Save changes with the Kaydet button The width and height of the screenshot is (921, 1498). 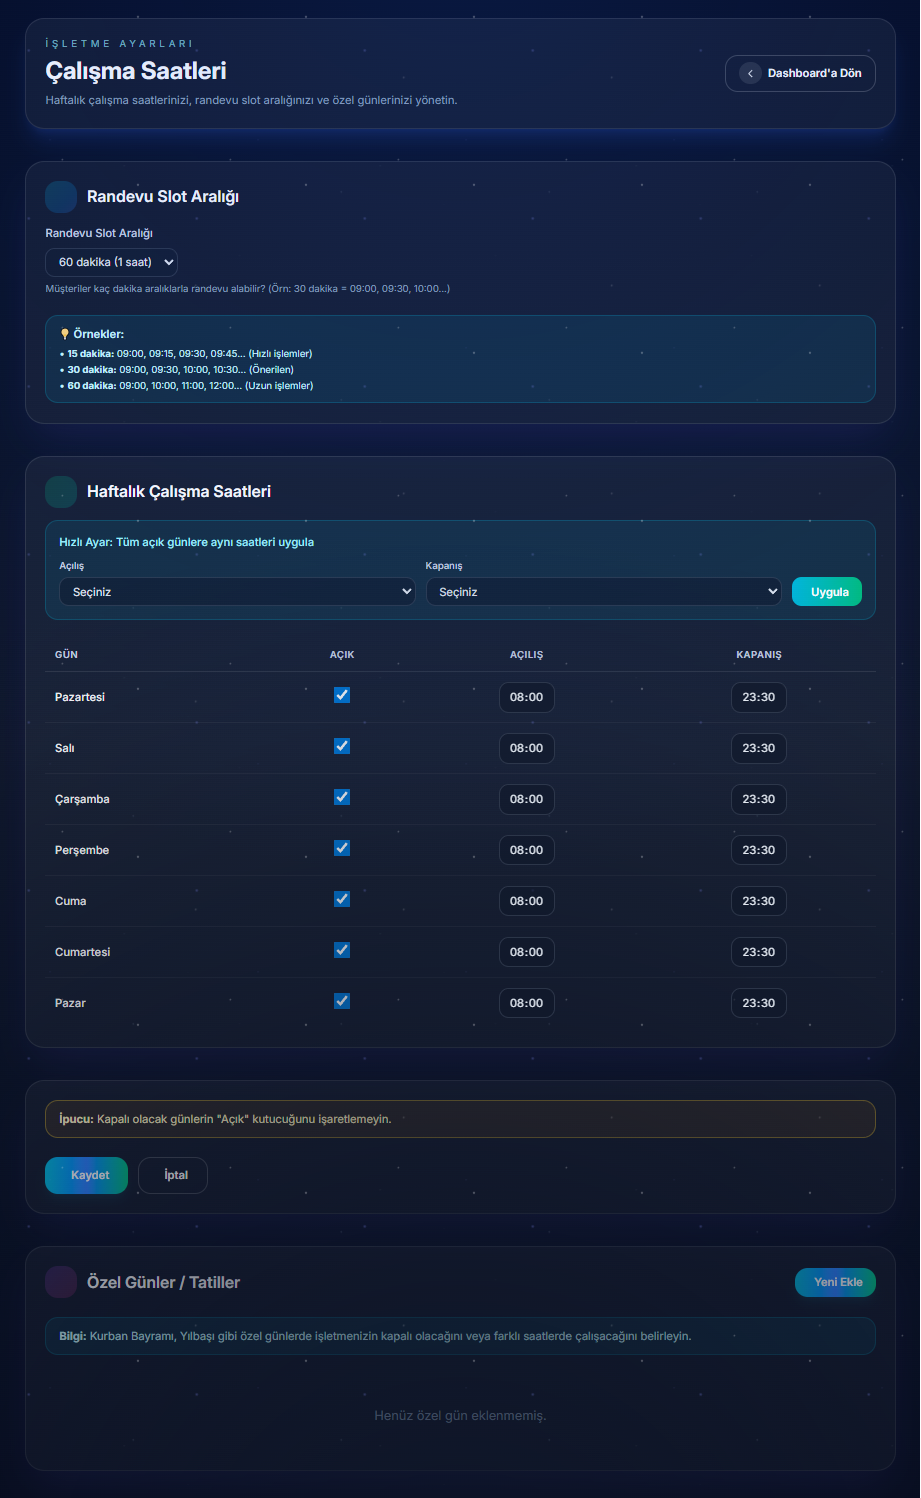[86, 1175]
